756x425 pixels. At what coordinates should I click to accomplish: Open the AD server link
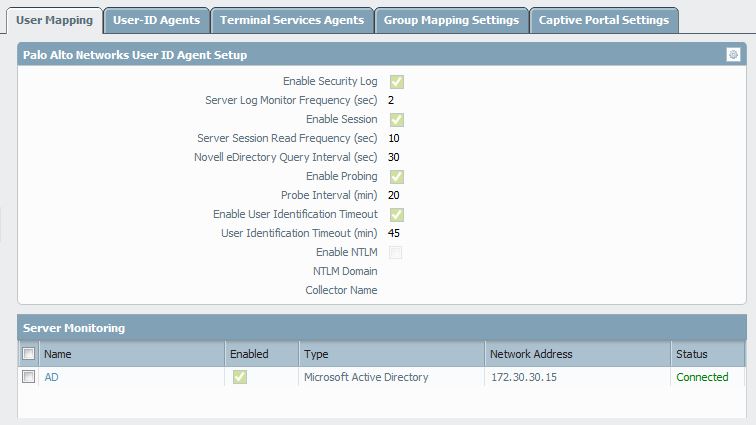52,377
